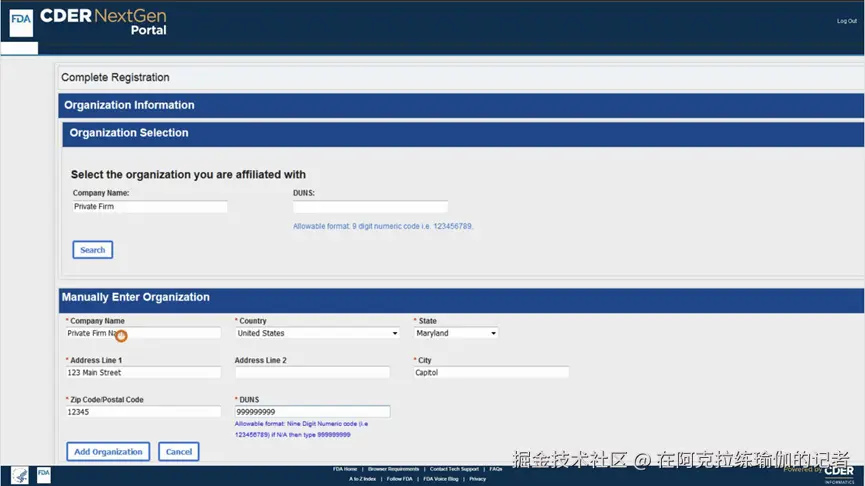This screenshot has width=865, height=486.
Task: Log out of the portal
Action: coord(846,21)
